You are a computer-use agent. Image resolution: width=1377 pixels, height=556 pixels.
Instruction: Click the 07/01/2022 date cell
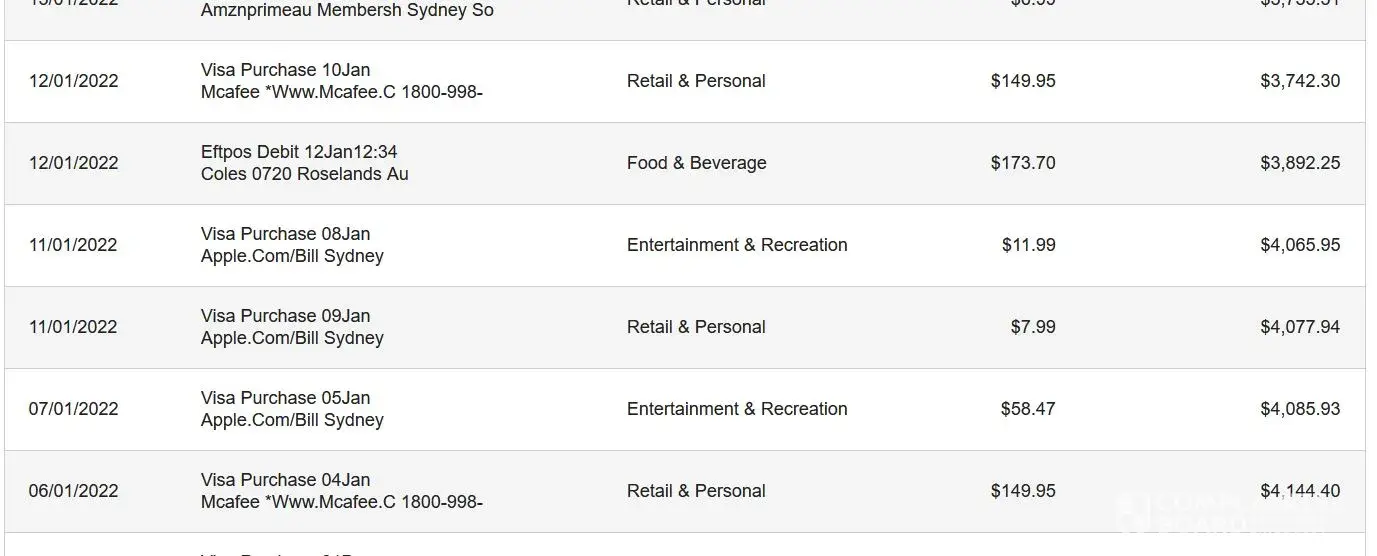(x=73, y=409)
